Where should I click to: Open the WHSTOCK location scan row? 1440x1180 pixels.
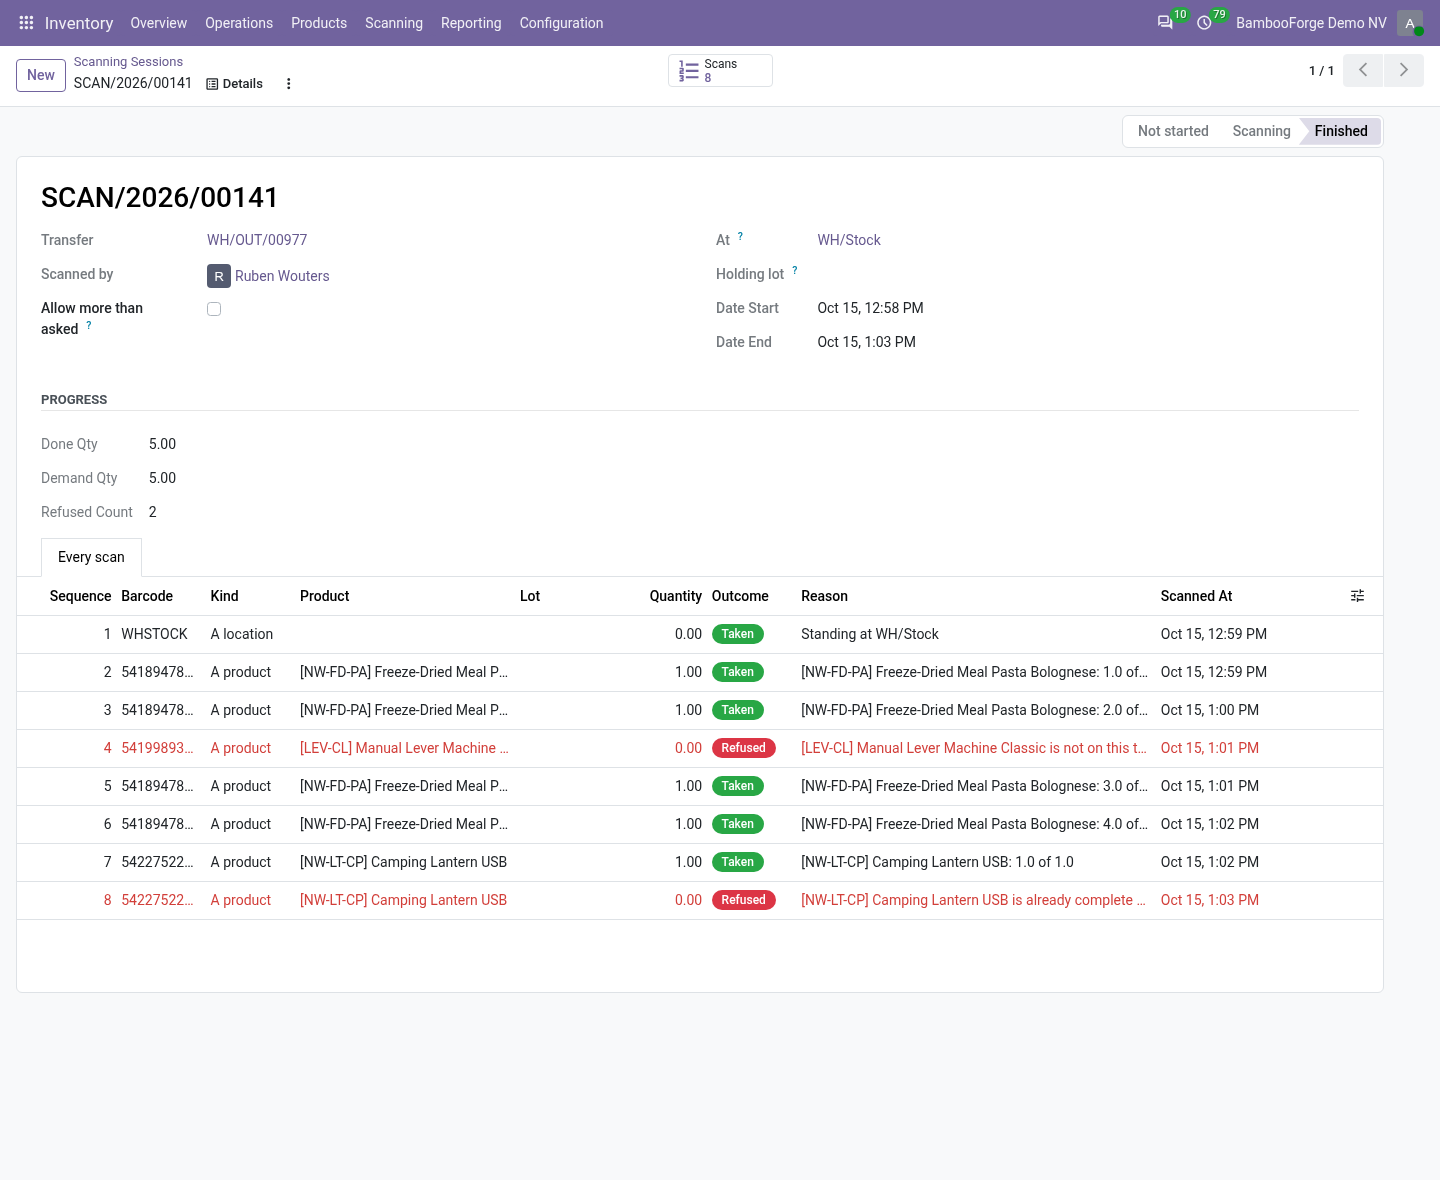pyautogui.click(x=700, y=634)
